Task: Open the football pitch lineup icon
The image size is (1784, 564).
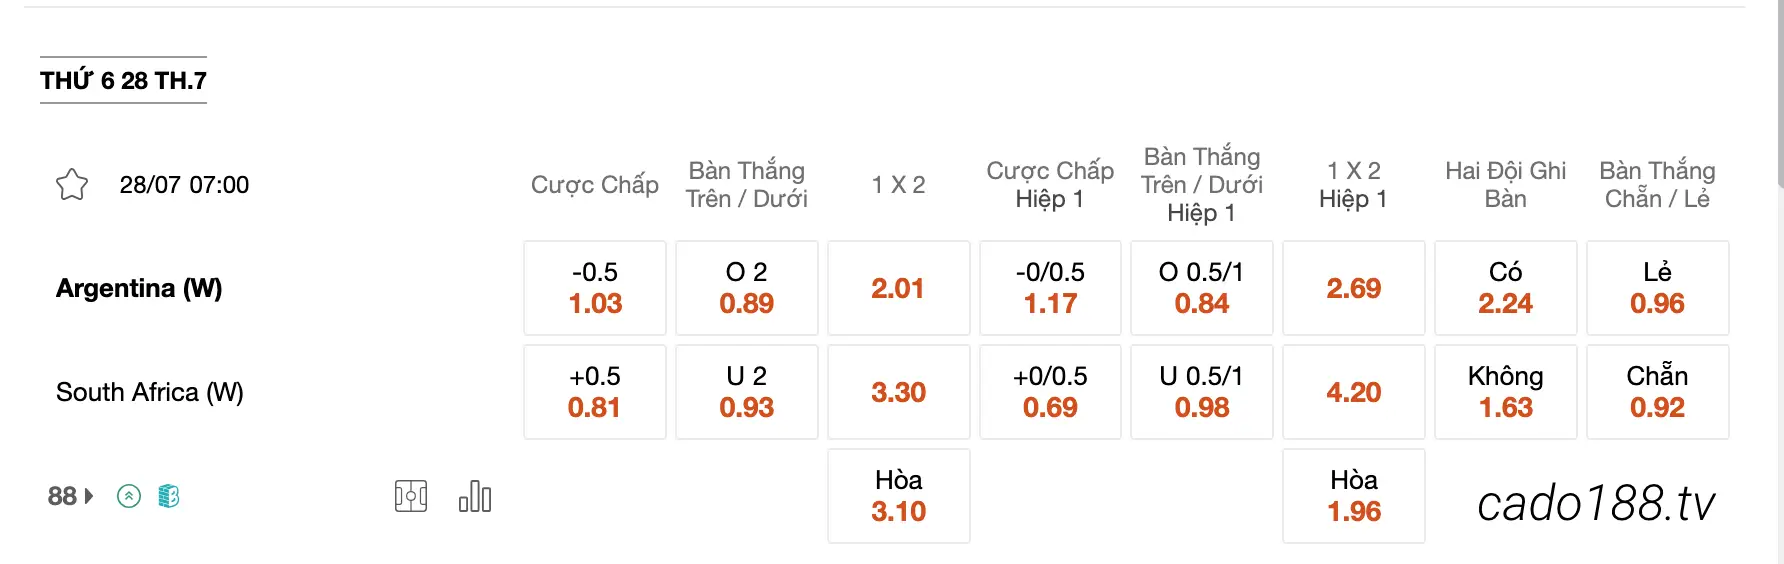Action: click(411, 496)
